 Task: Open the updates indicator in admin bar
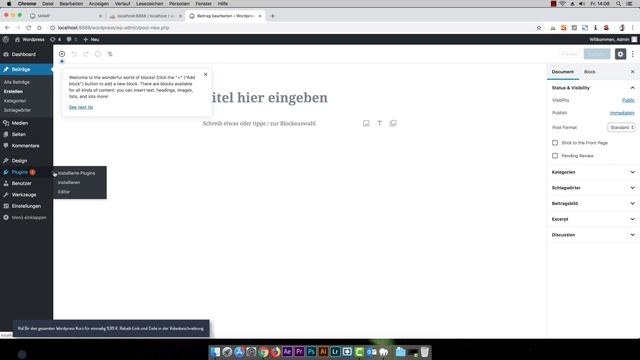[x=56, y=40]
